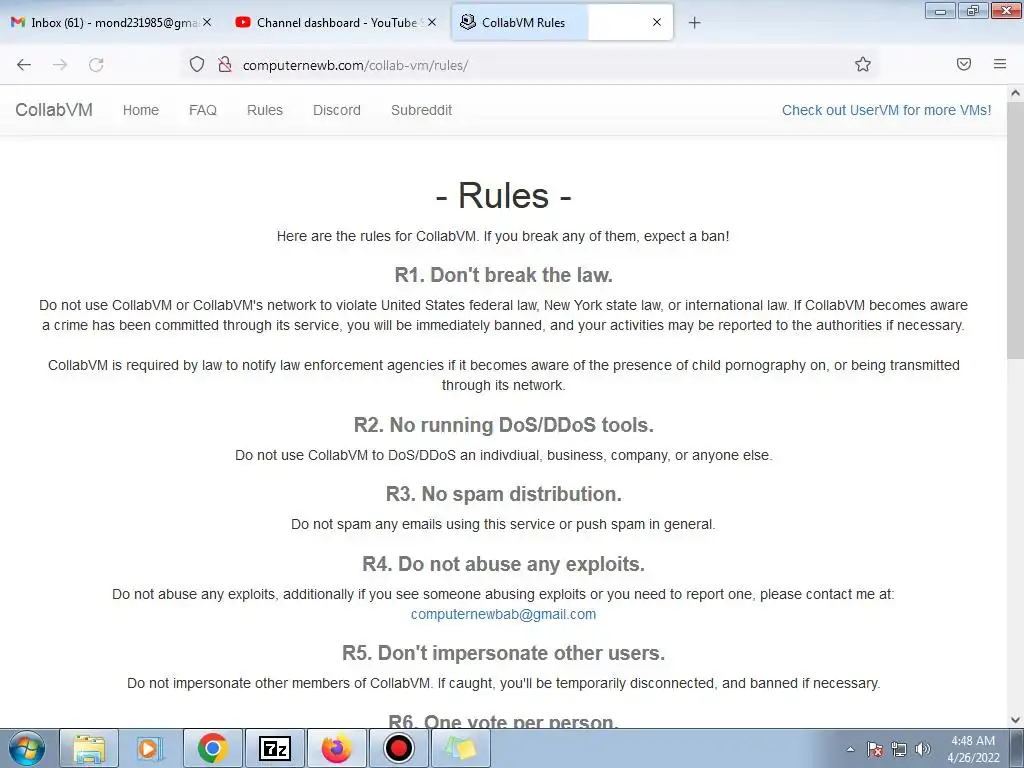Open Google Chrome from the taskbar

[212, 748]
